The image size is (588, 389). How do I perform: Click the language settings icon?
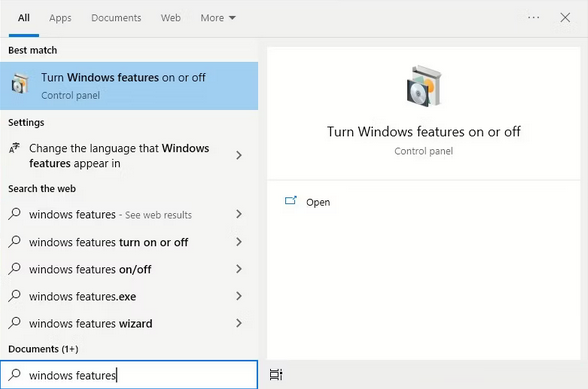14,148
